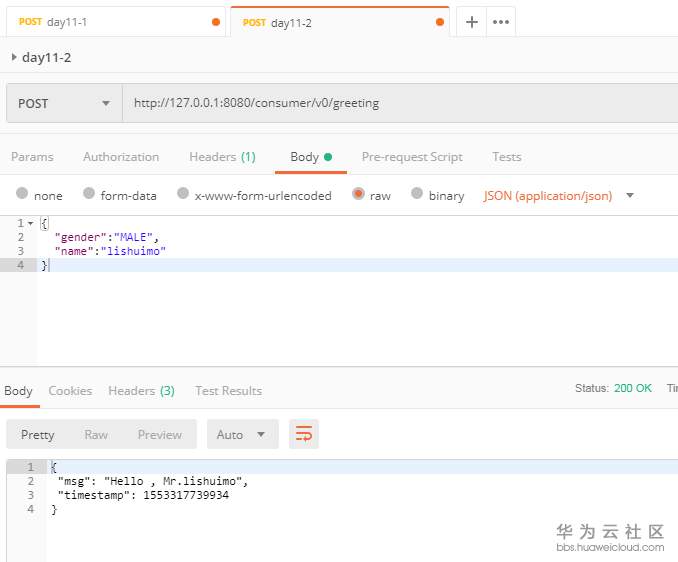Open tab options via three dots icon
This screenshot has height=562, width=678.
(501, 22)
